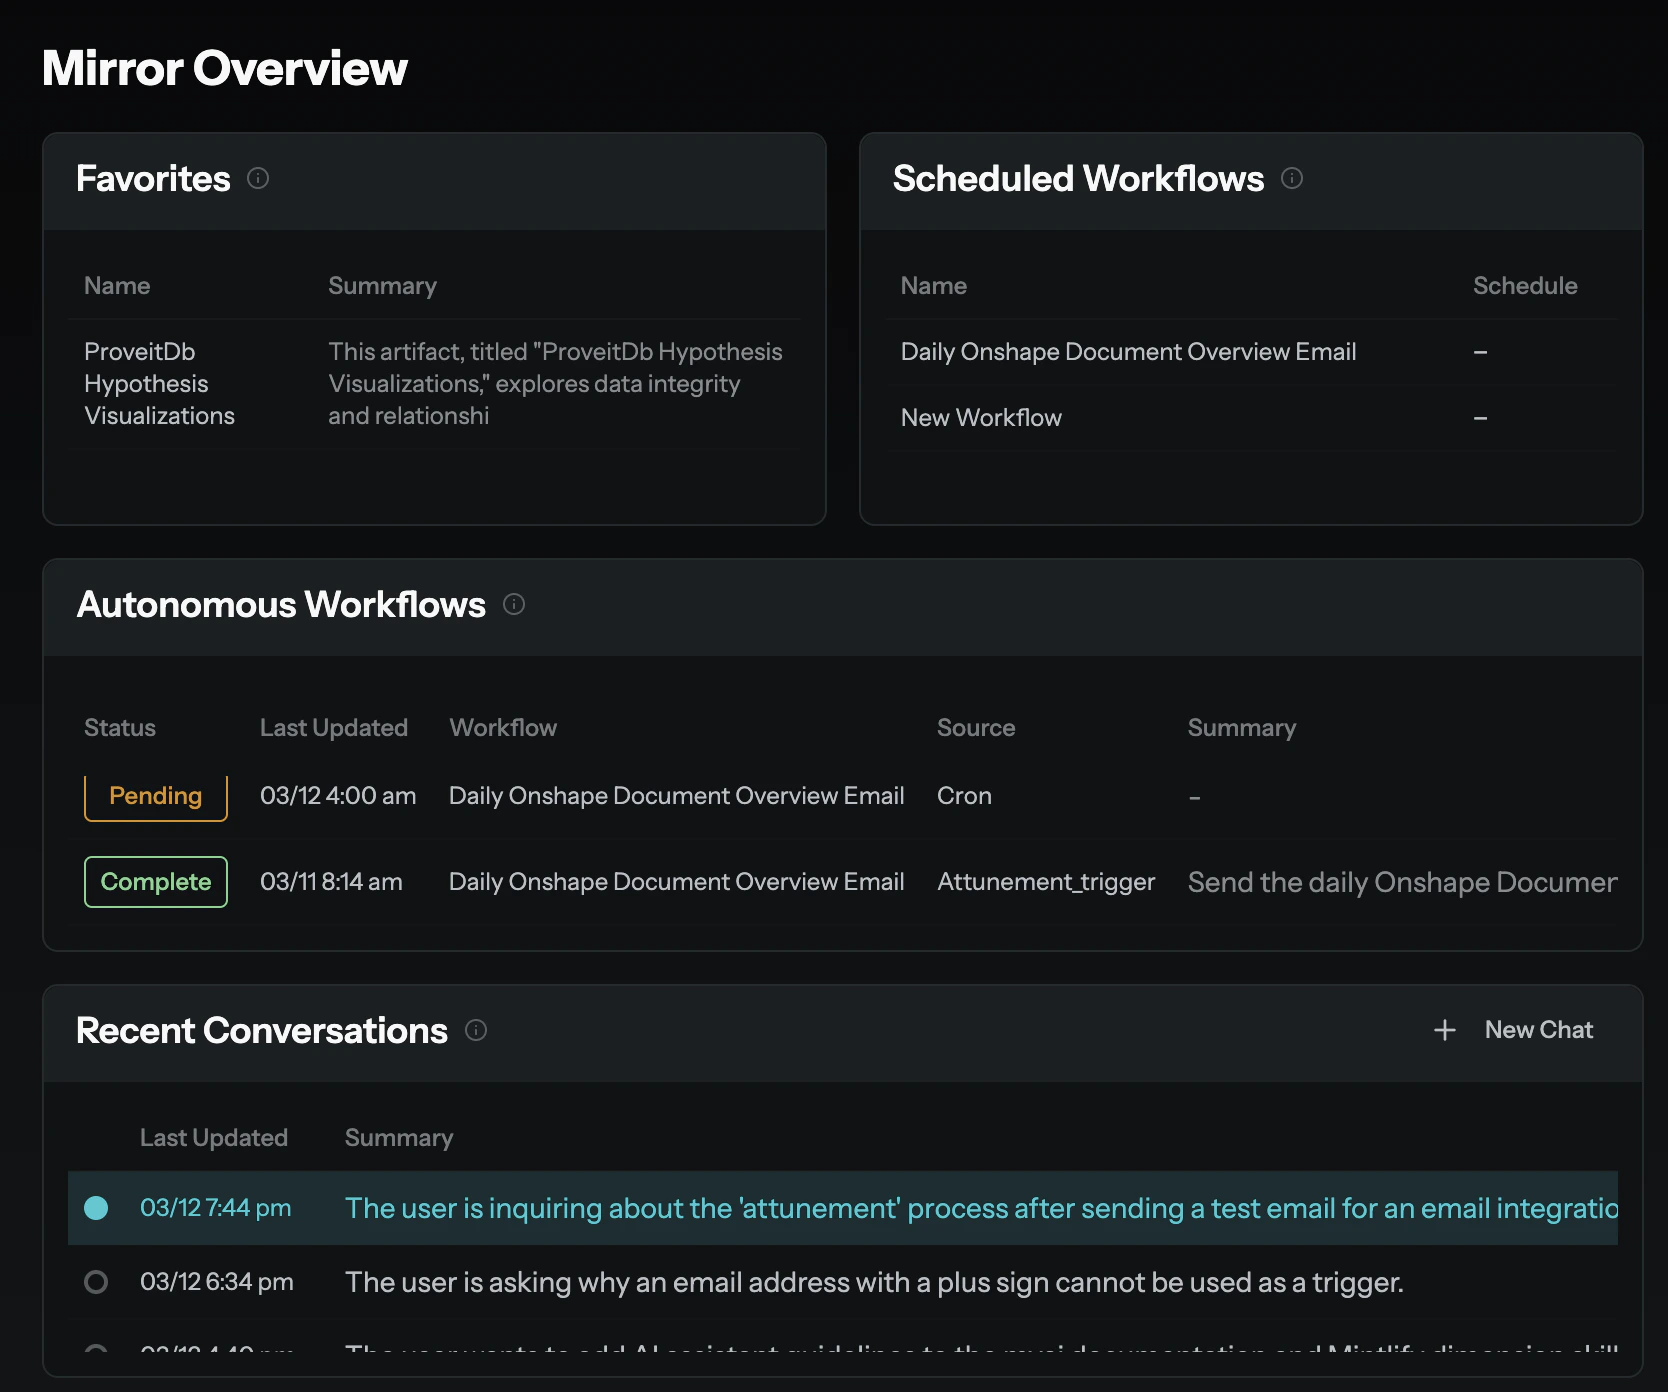Switch to the Recent Conversations section header
1668x1392 pixels.
coord(262,1031)
